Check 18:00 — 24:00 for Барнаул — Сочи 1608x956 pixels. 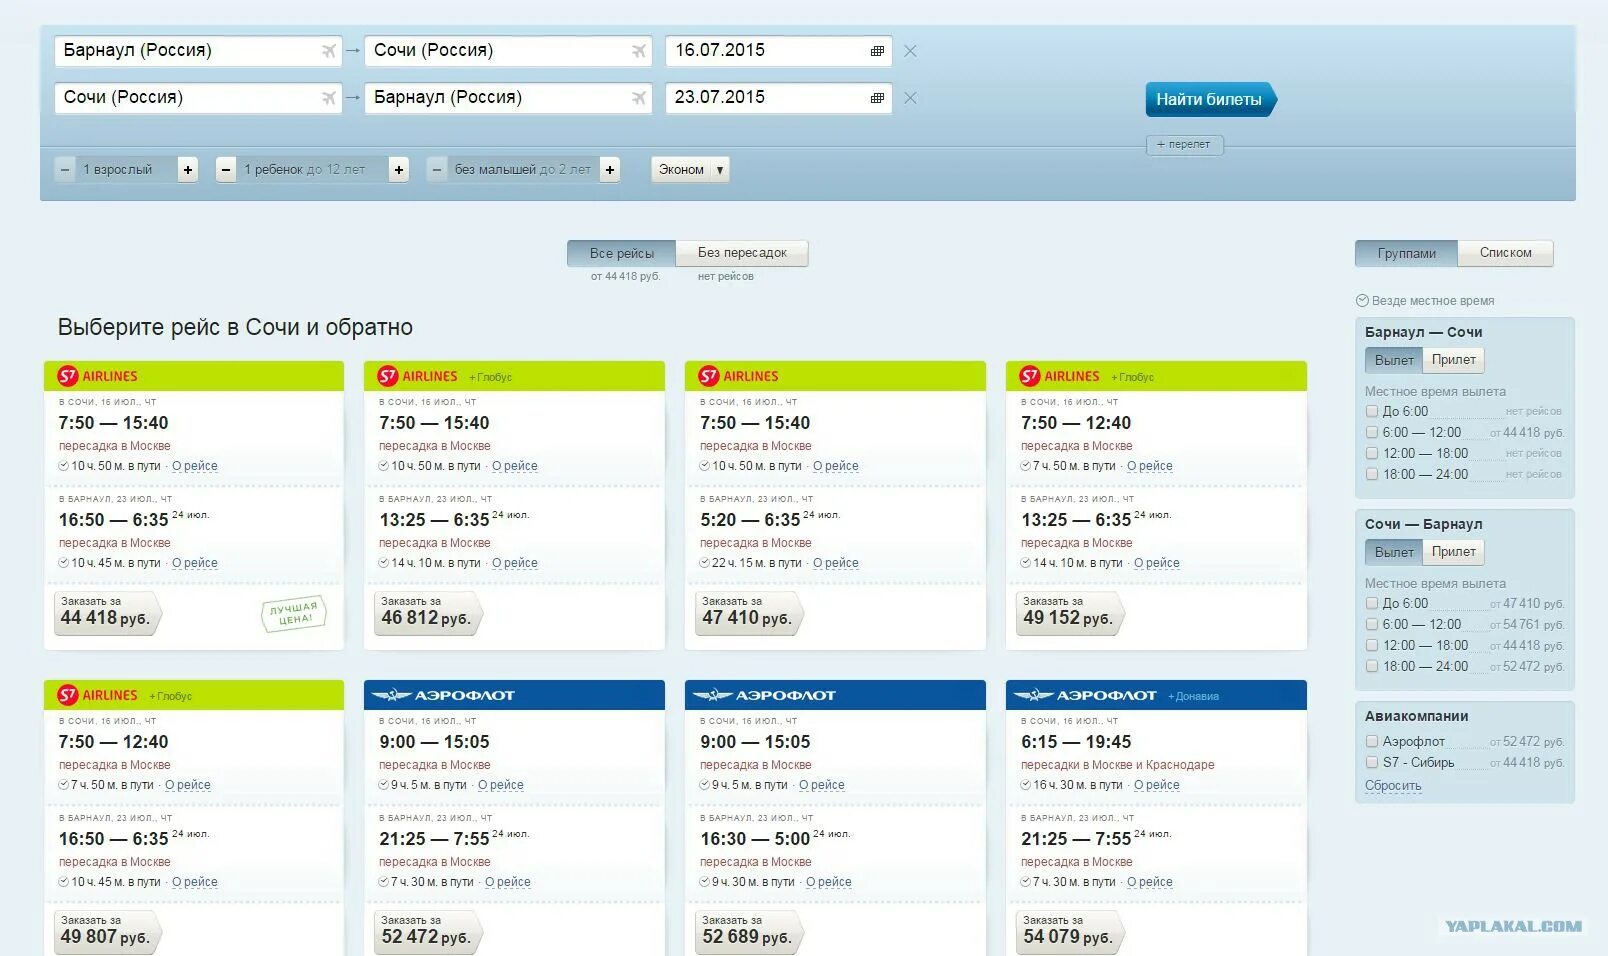(1372, 474)
